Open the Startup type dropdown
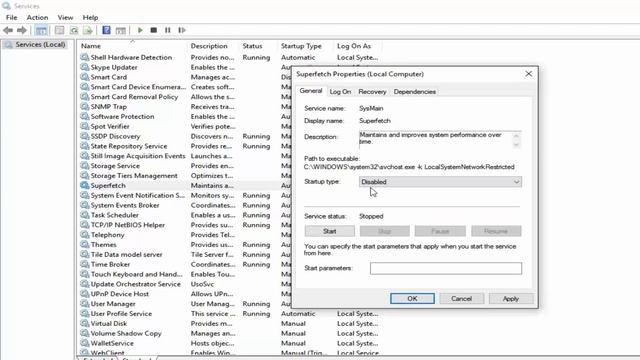640x360 pixels. click(440, 182)
